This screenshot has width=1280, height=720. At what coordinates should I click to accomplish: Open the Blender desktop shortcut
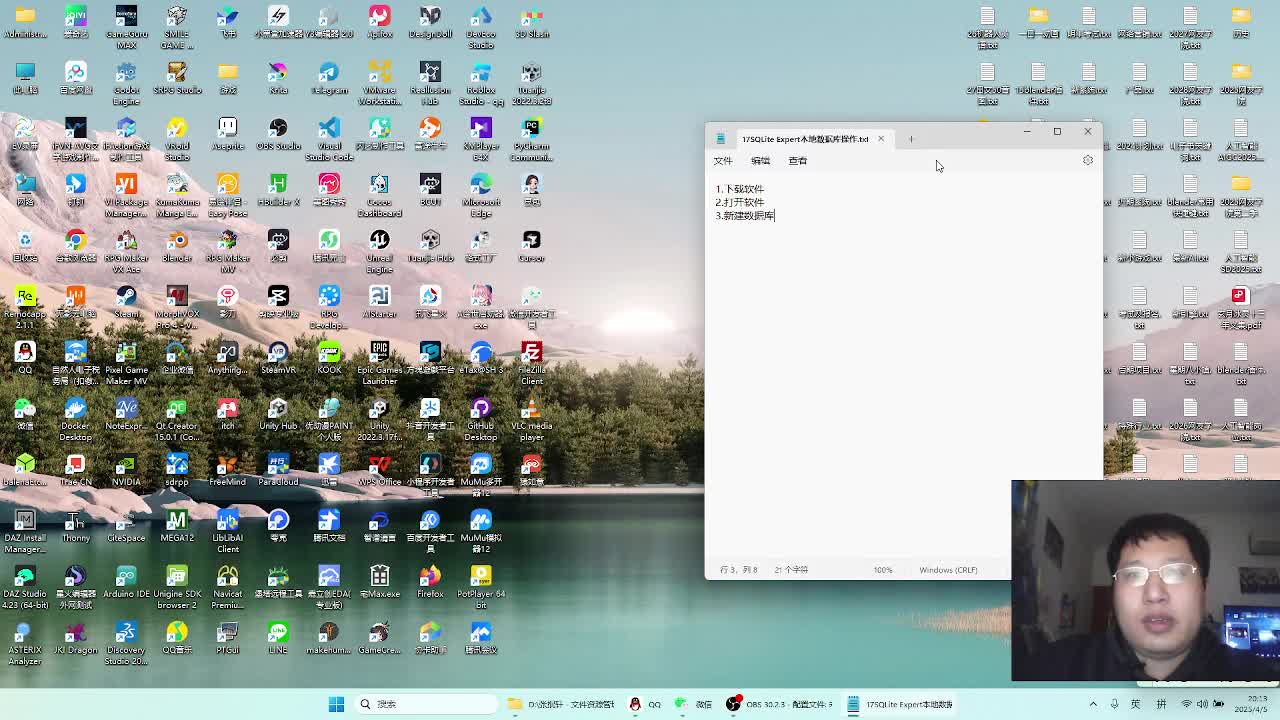(x=177, y=243)
